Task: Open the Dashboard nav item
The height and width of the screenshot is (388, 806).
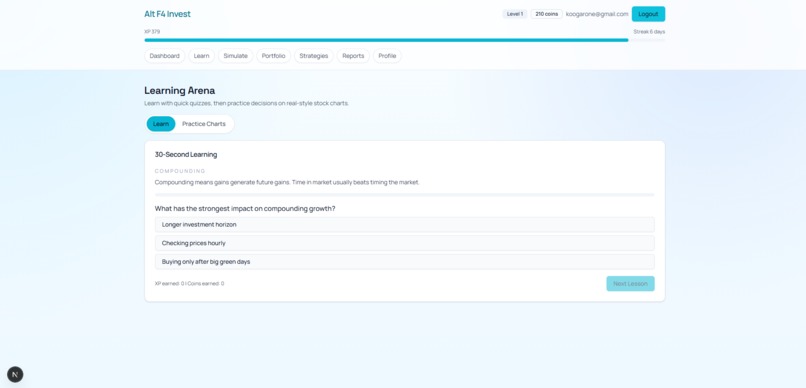Action: point(164,56)
